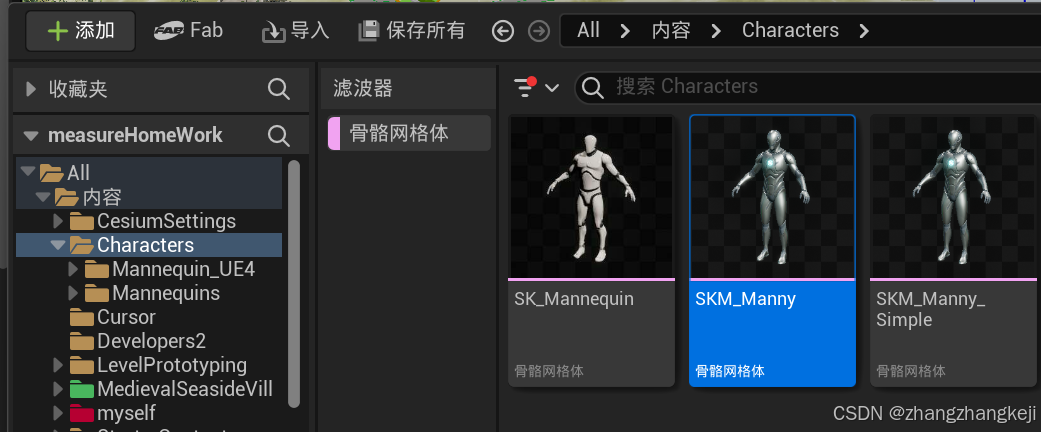The image size is (1041, 432).
Task: Click 保存所有 save all button
Action: tap(412, 31)
